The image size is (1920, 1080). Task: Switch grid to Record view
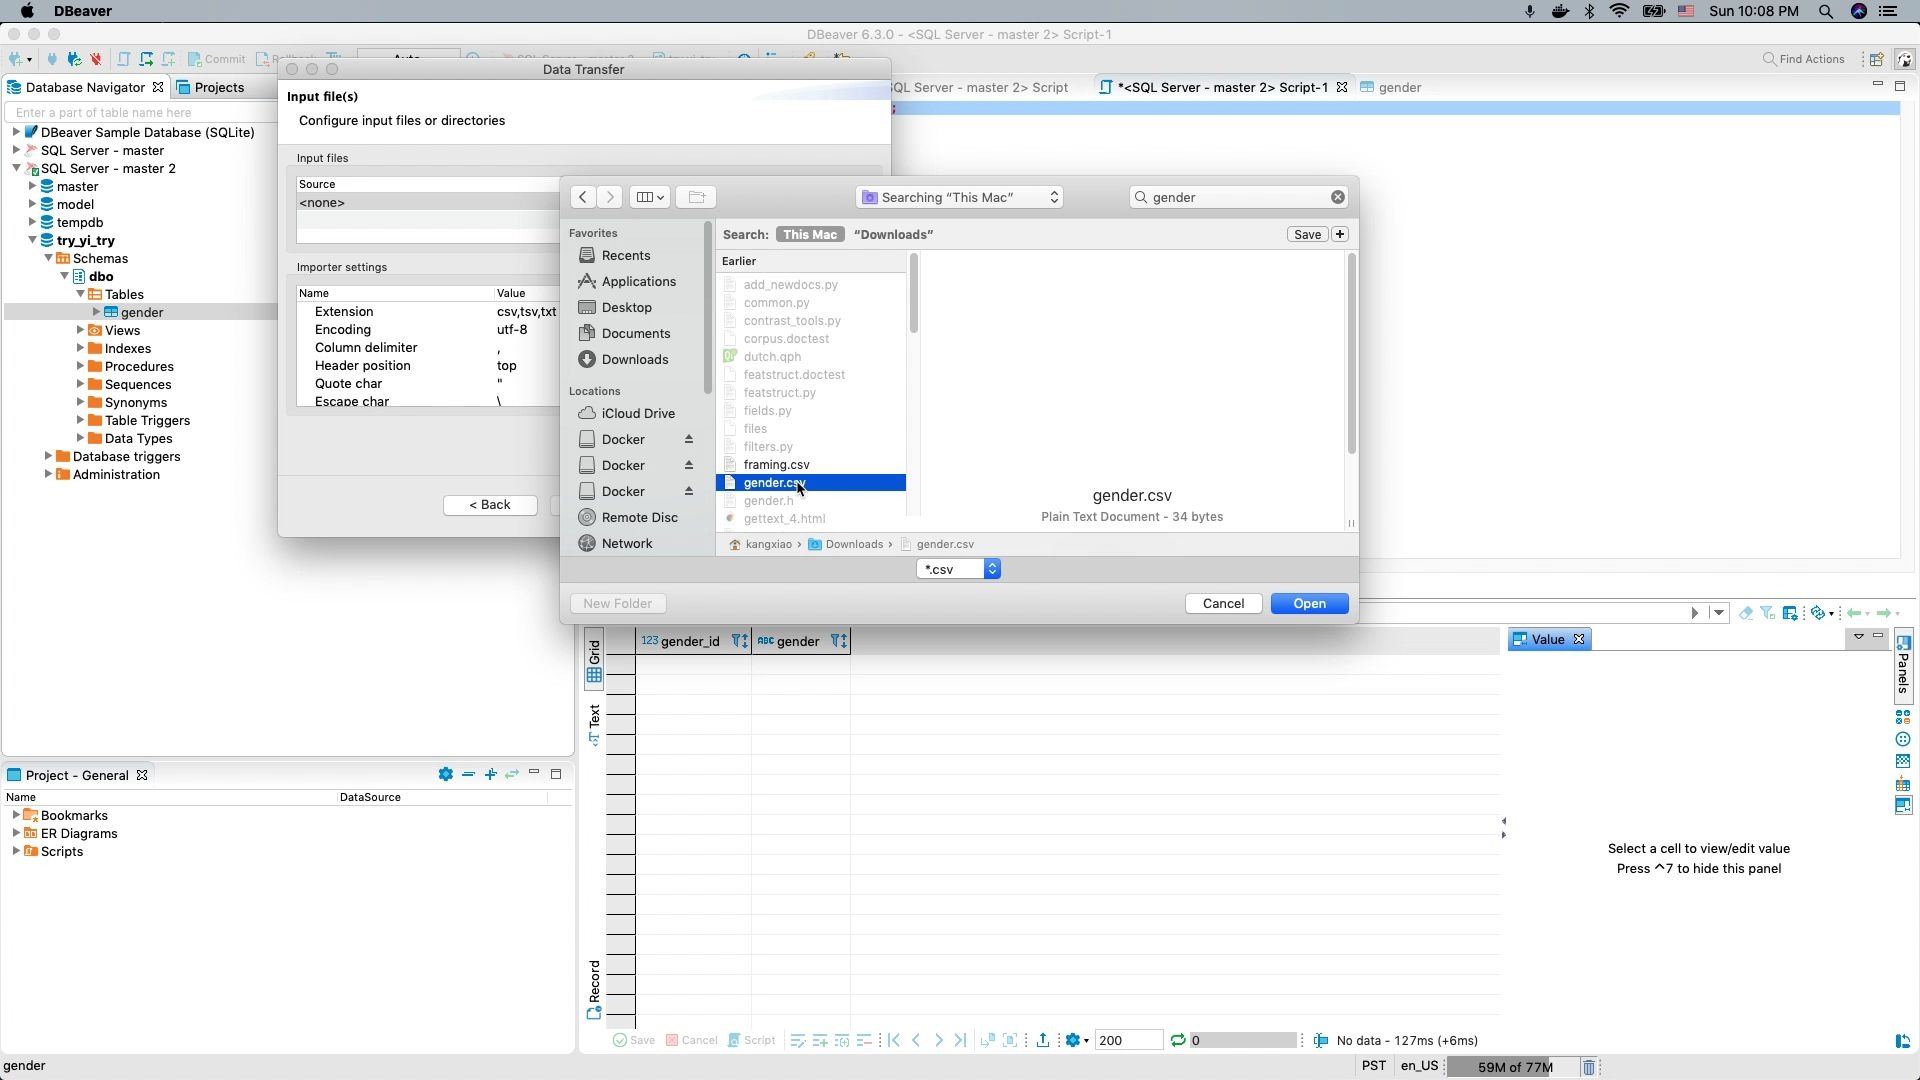tap(594, 985)
